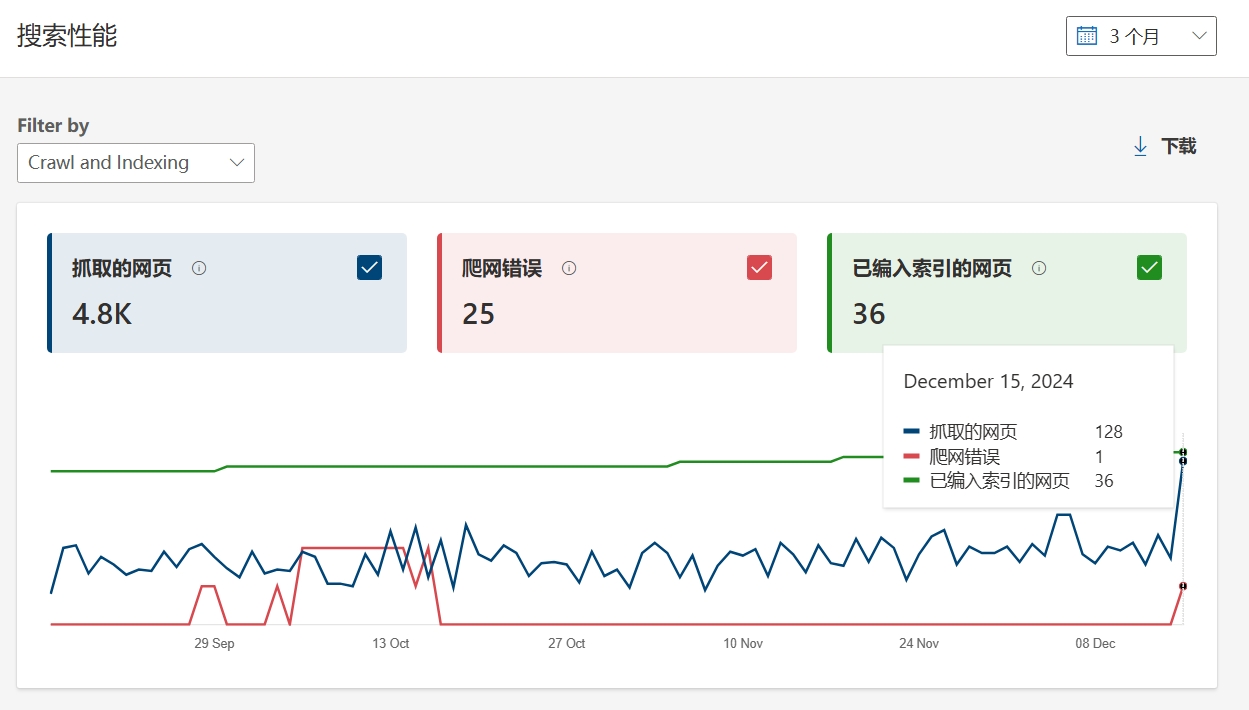
Task: Click info icon next to 爬网错误
Action: coord(569,268)
